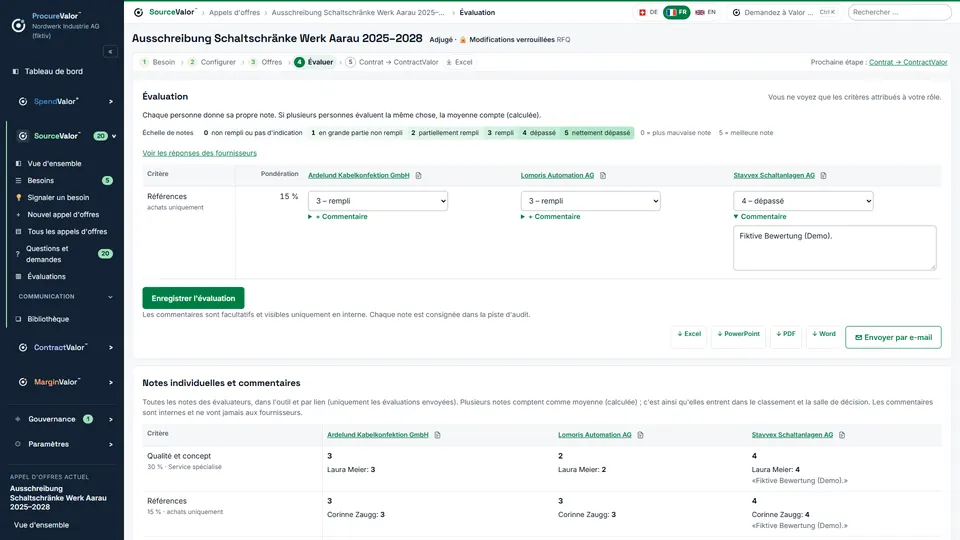
Task: Open Appels d'offres breadcrumb
Action: pyautogui.click(x=234, y=12)
